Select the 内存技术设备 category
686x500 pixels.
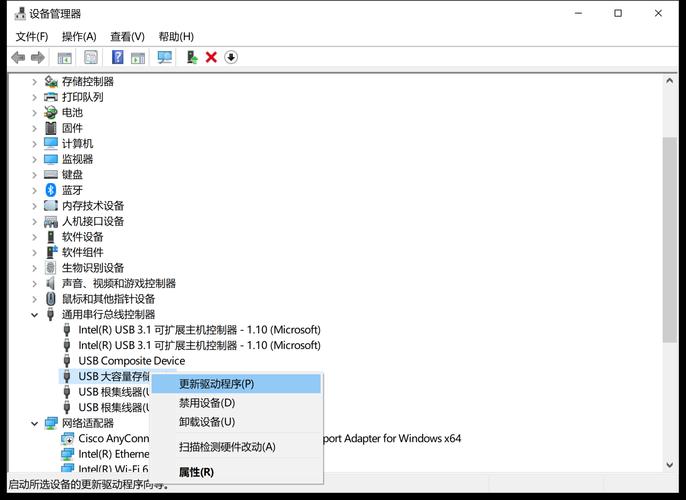coord(93,206)
